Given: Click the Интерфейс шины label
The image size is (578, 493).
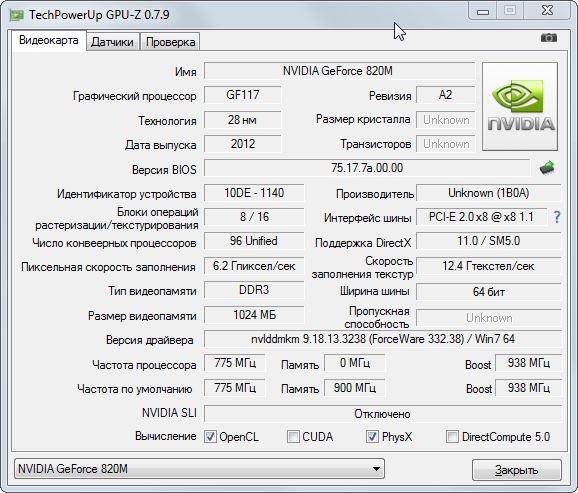Looking at the screenshot, I should [x=368, y=218].
